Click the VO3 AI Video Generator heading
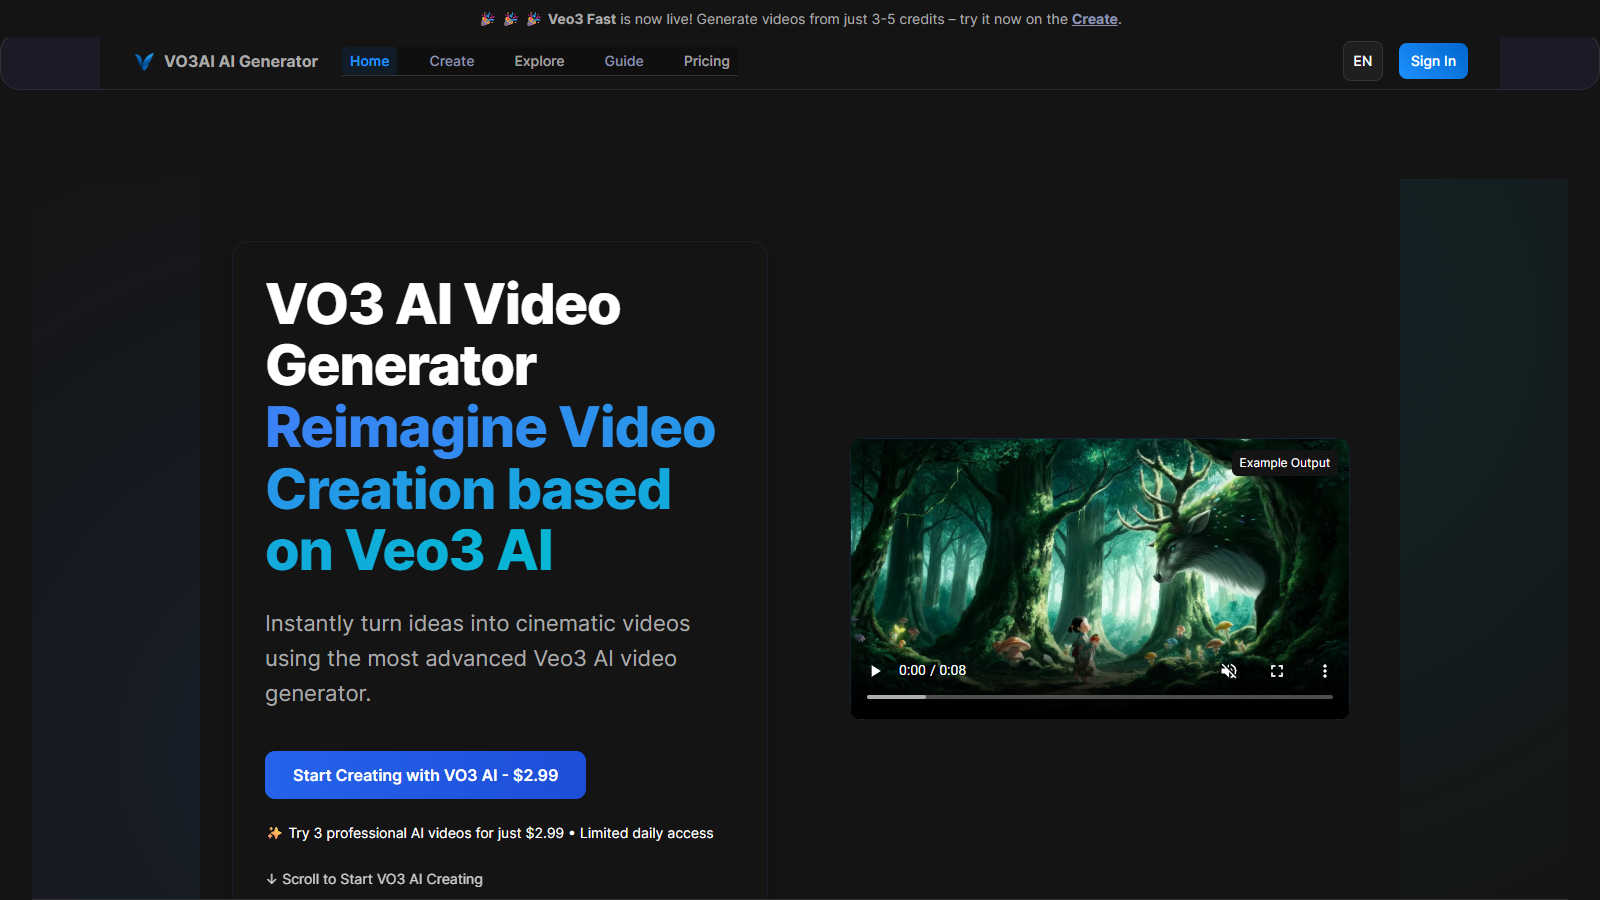 click(443, 334)
